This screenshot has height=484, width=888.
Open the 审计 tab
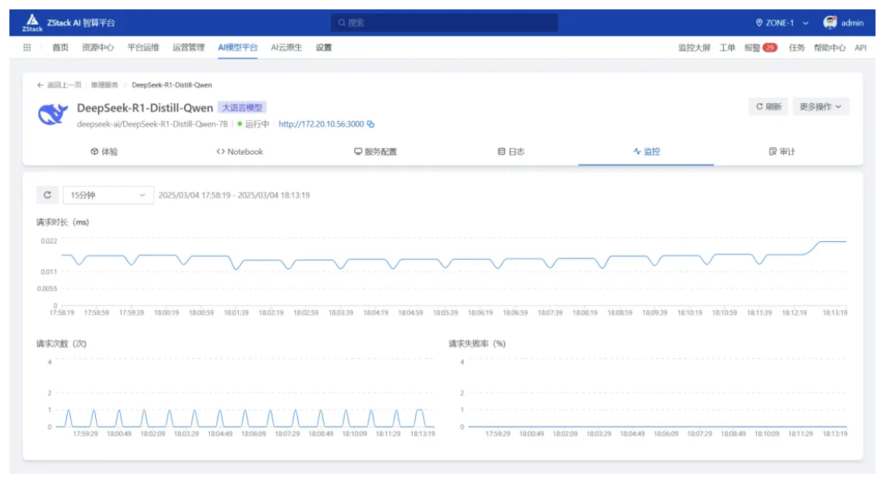[782, 152]
